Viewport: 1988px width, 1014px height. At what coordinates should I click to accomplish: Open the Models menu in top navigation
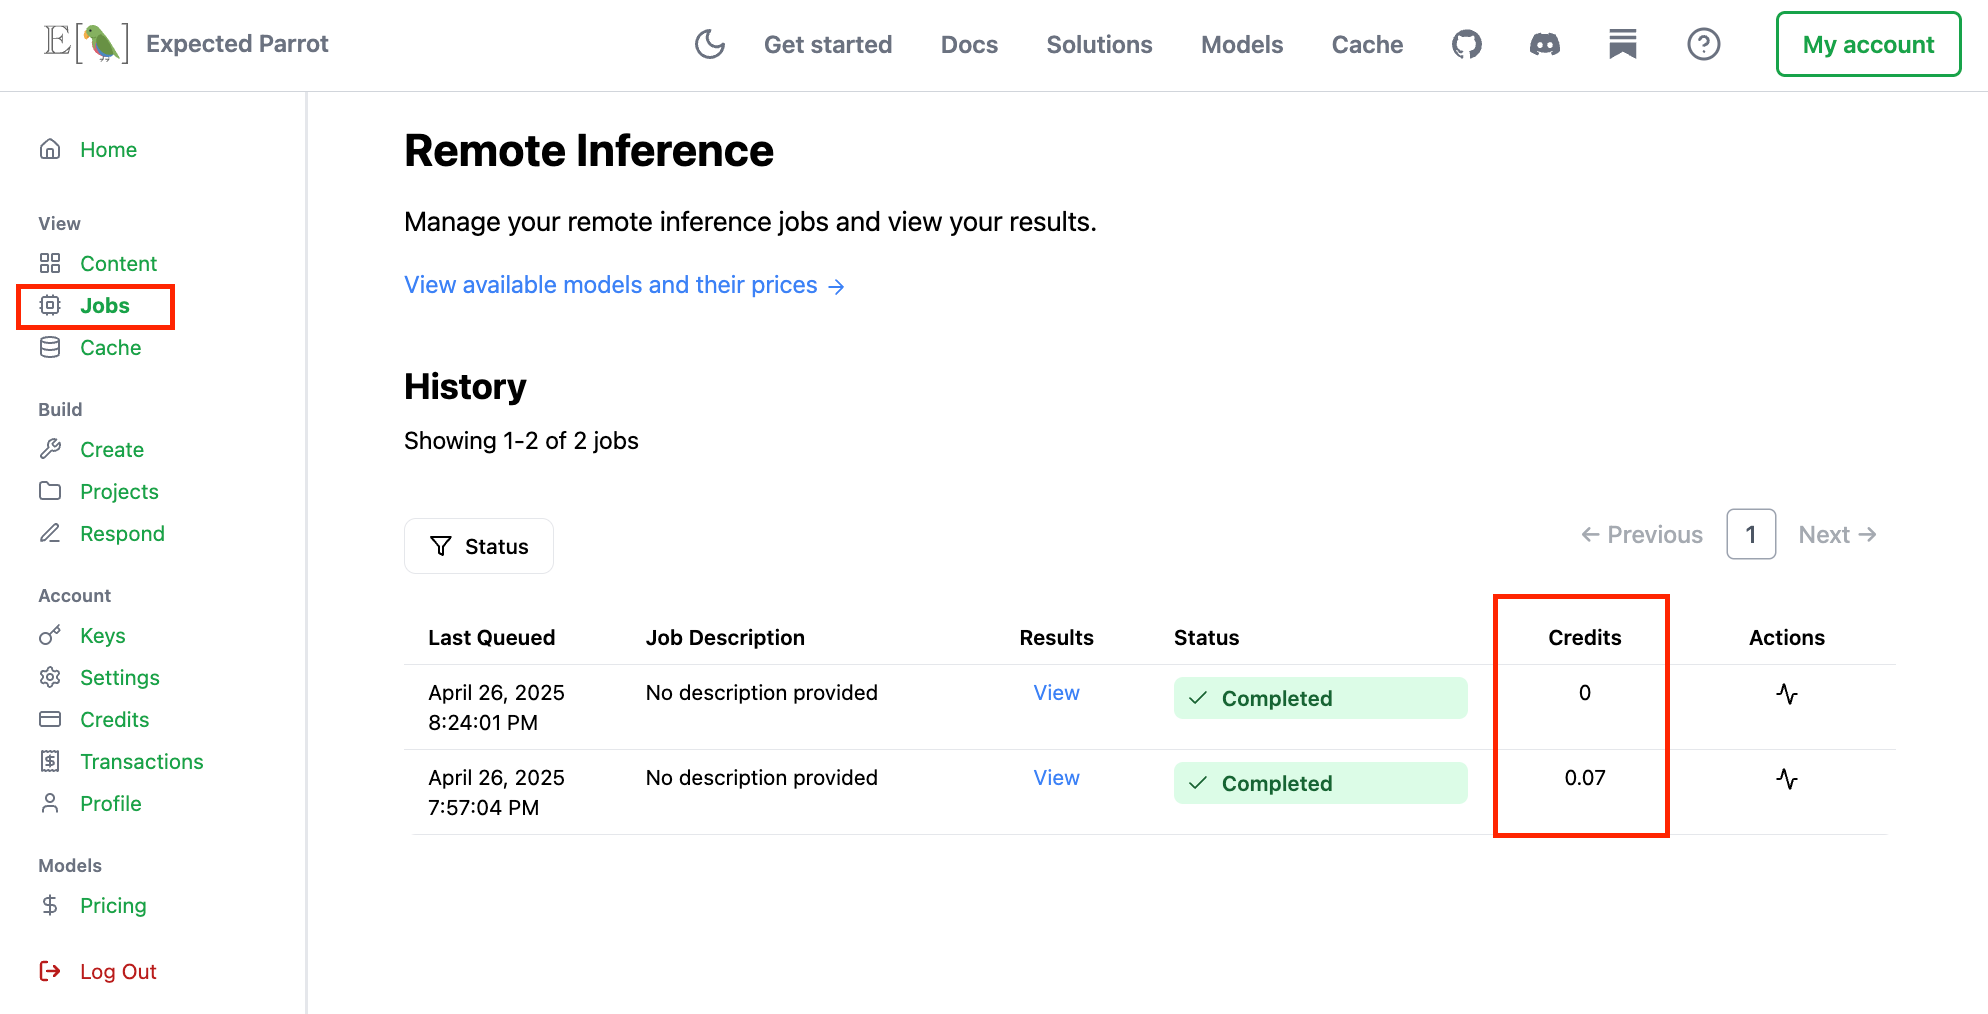[x=1241, y=45]
